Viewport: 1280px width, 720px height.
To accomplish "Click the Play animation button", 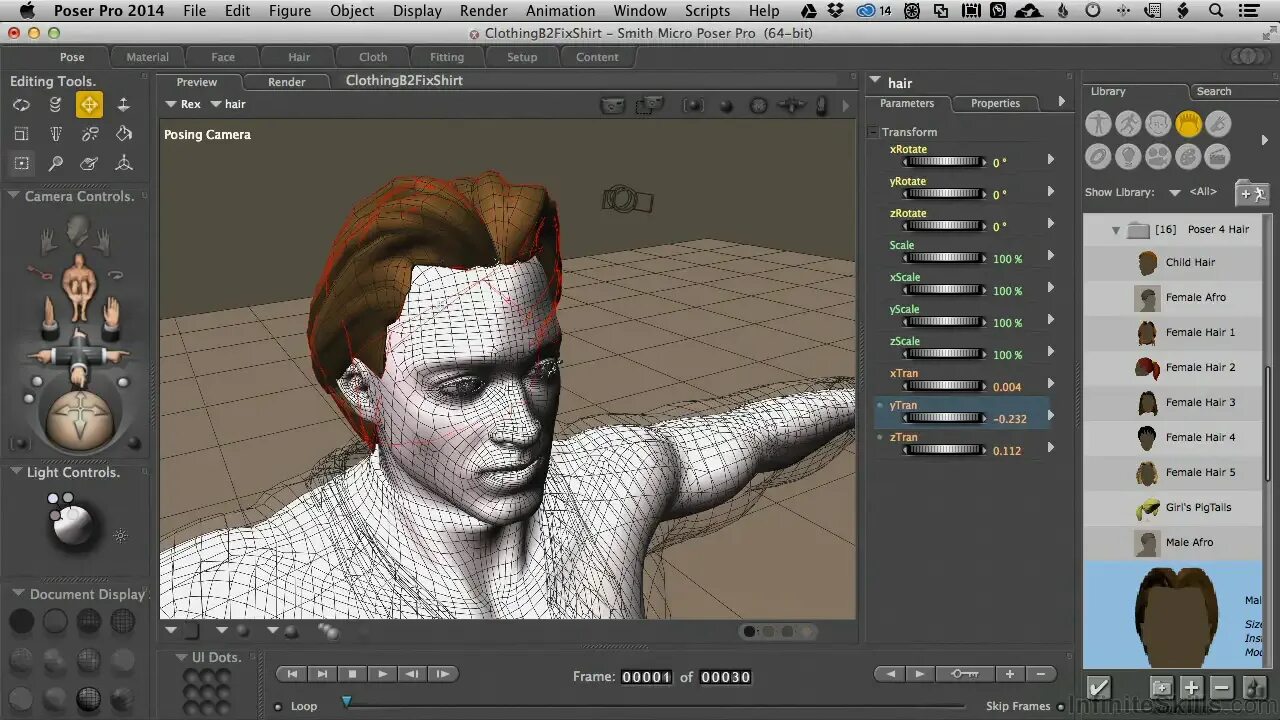I will [382, 674].
